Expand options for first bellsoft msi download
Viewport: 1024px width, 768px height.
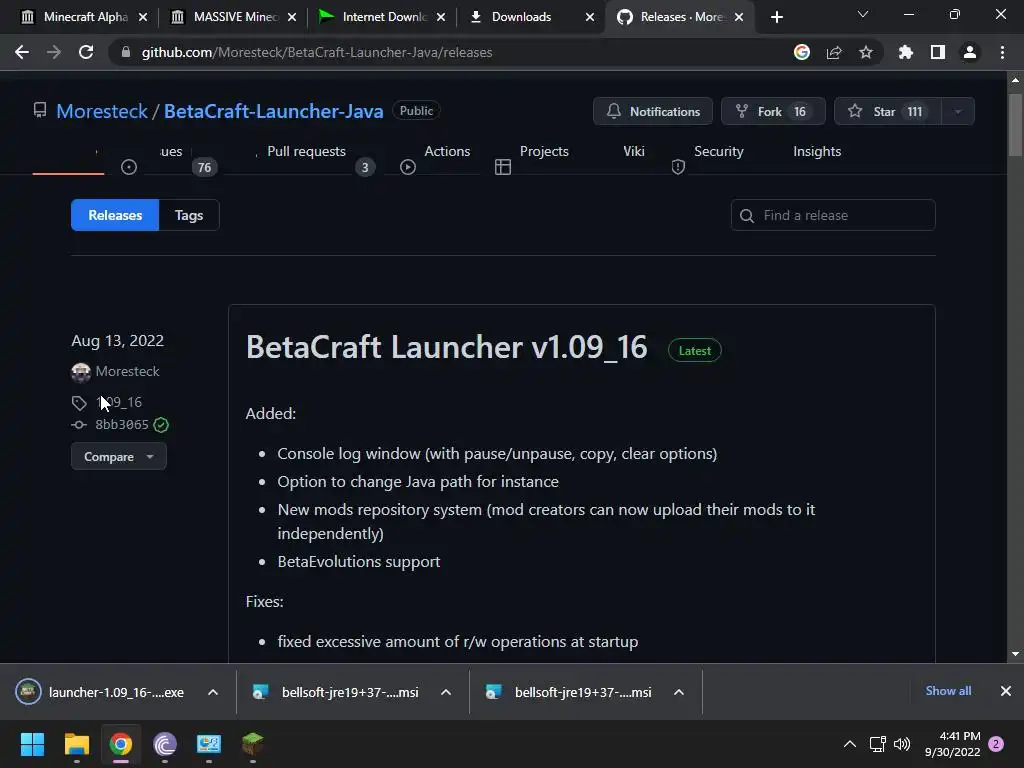(446, 692)
